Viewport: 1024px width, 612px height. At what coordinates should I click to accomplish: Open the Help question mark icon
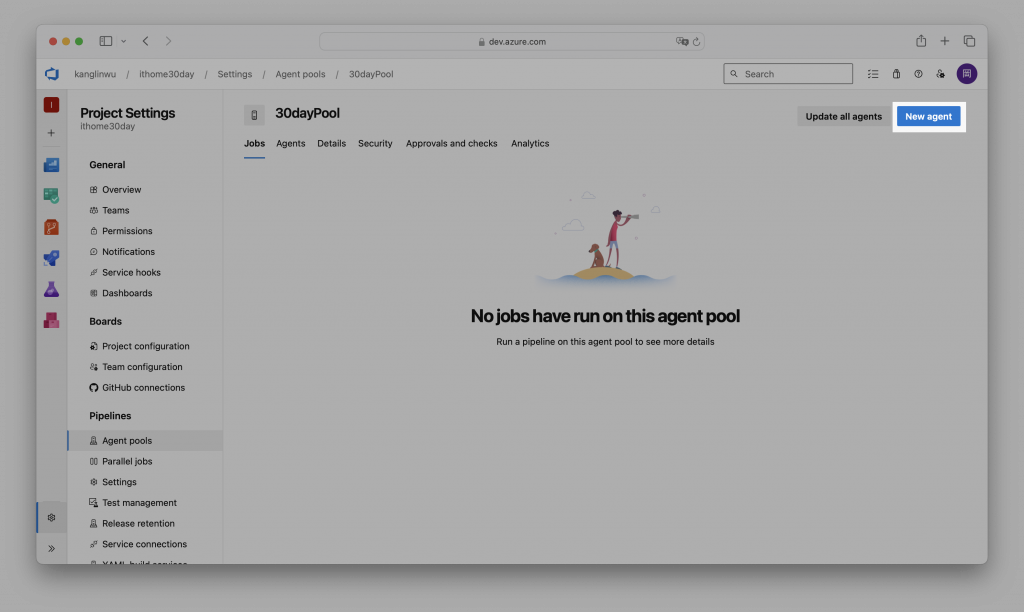pyautogui.click(x=918, y=74)
